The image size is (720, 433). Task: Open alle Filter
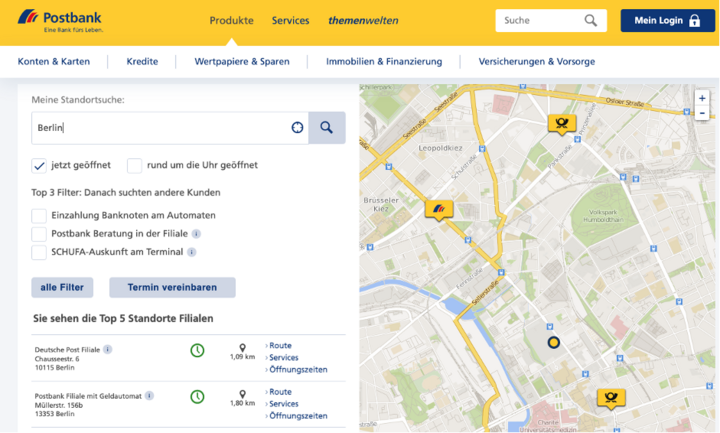click(62, 287)
